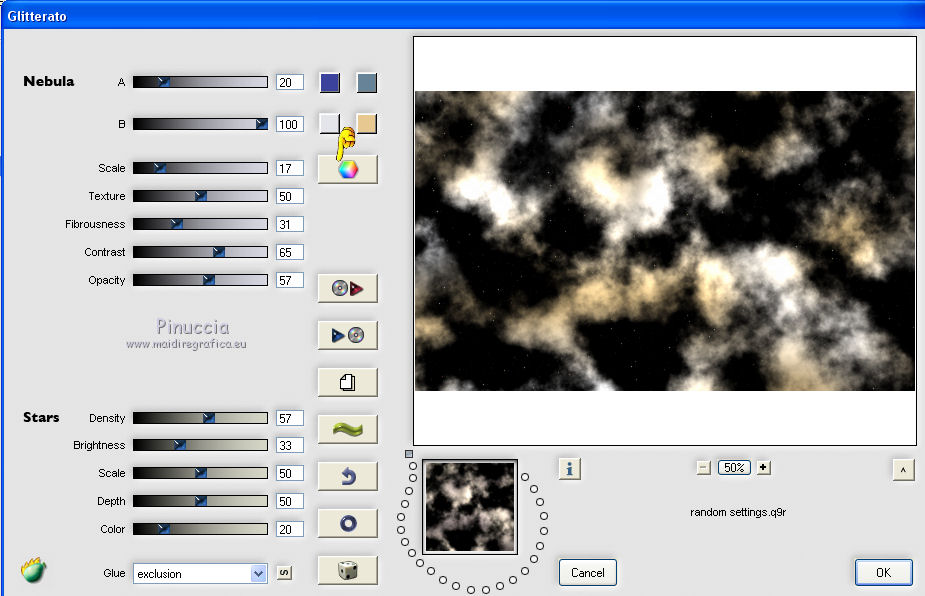Collapse preview with the caret button
Viewport: 925px width, 596px height.
point(903,470)
